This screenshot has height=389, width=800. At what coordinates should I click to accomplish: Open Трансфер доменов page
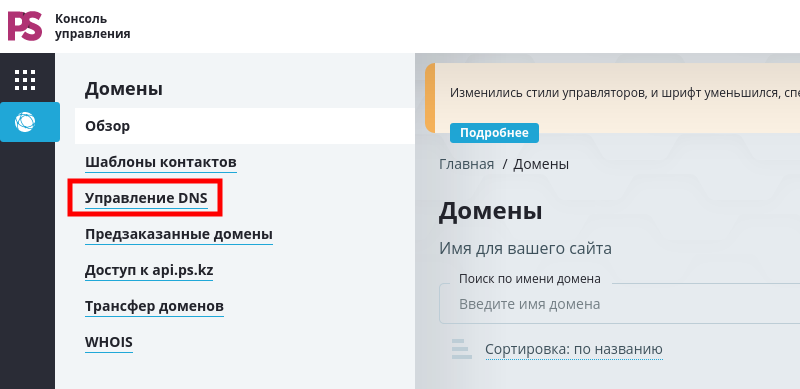[x=154, y=306]
